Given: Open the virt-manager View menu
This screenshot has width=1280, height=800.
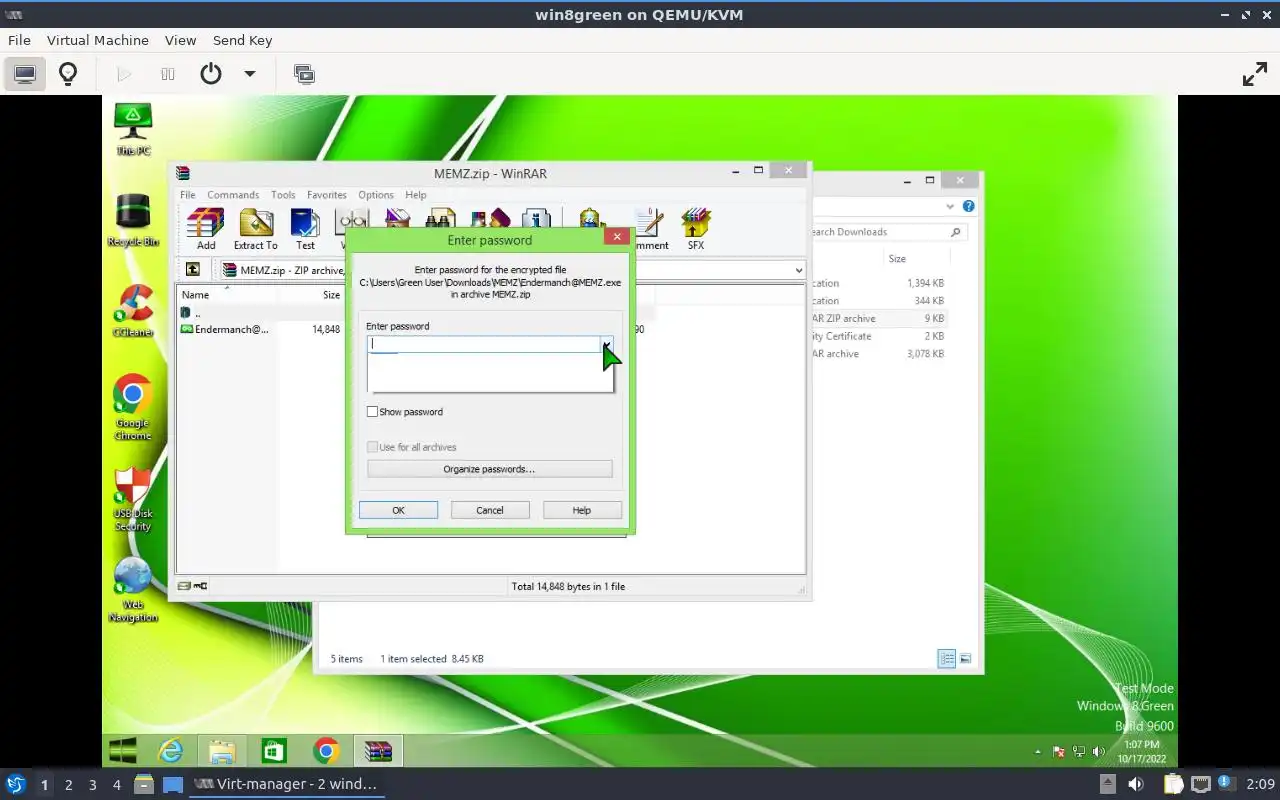Looking at the screenshot, I should coord(180,40).
